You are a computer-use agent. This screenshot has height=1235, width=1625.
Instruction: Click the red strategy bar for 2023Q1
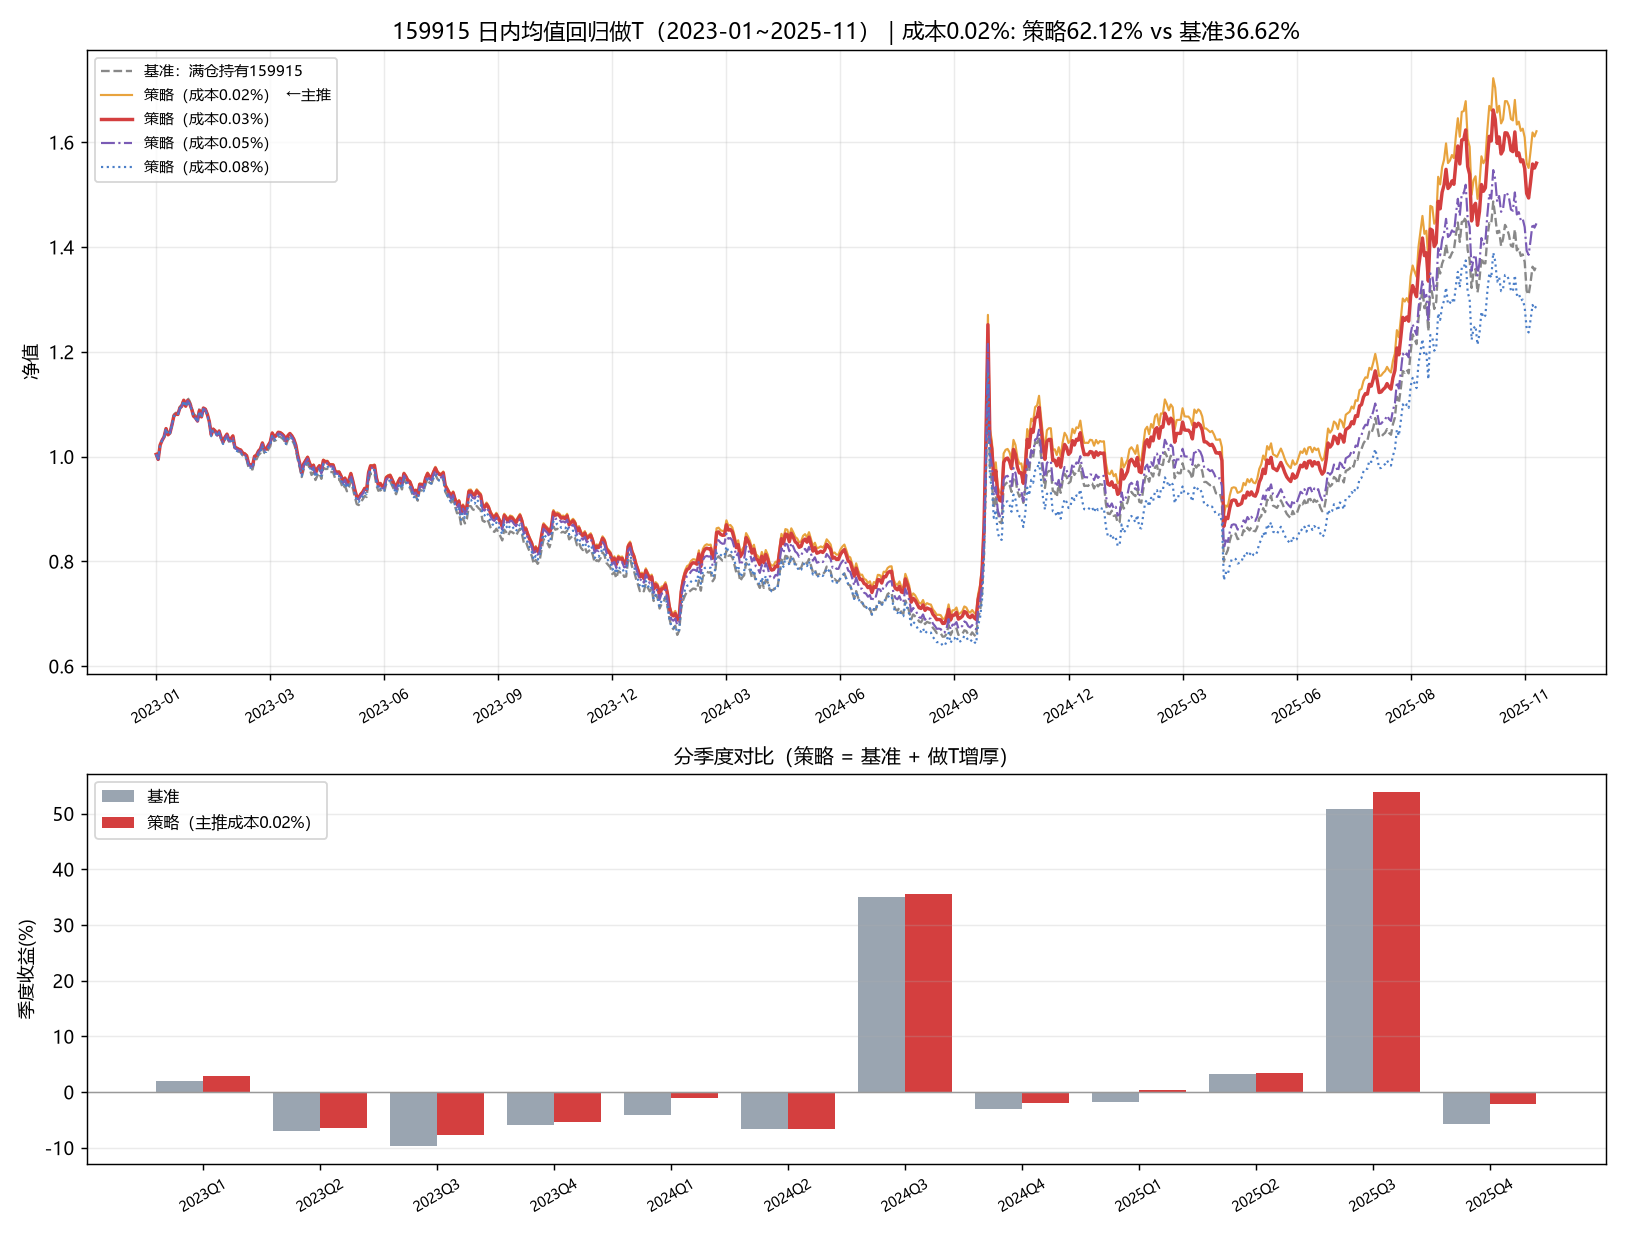pyautogui.click(x=226, y=1084)
